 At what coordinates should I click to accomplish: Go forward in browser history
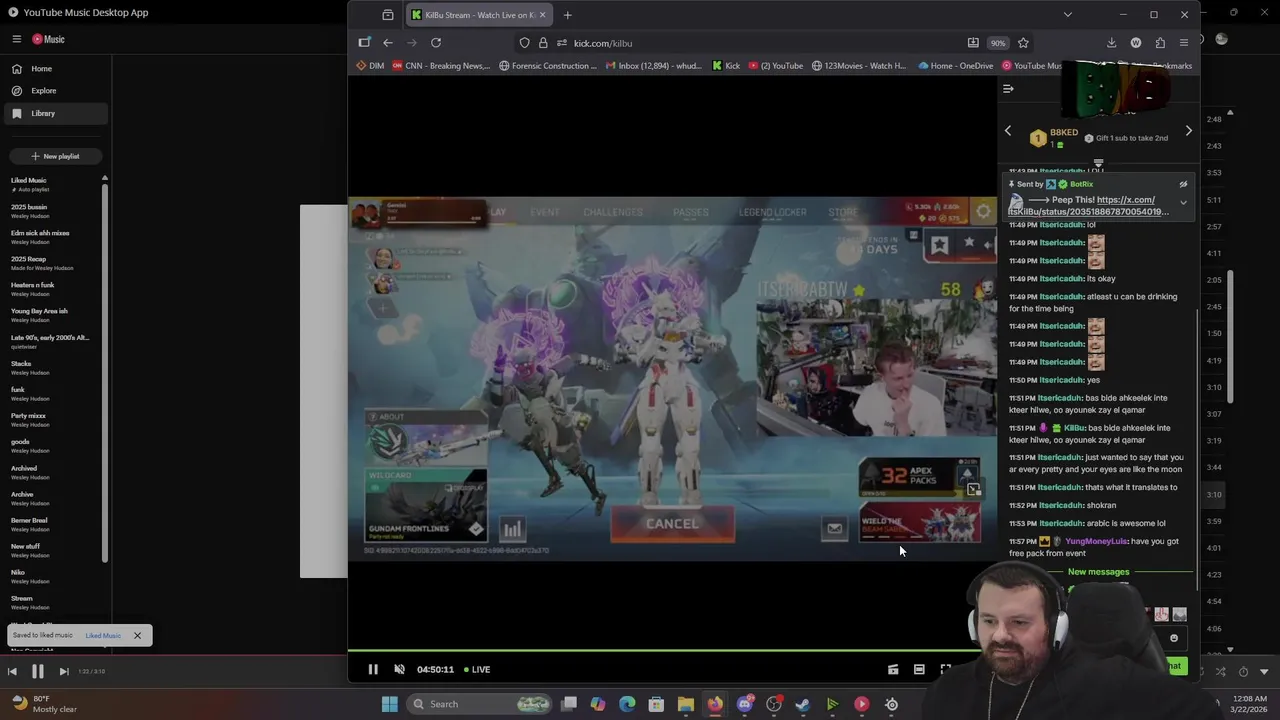pyautogui.click(x=412, y=43)
